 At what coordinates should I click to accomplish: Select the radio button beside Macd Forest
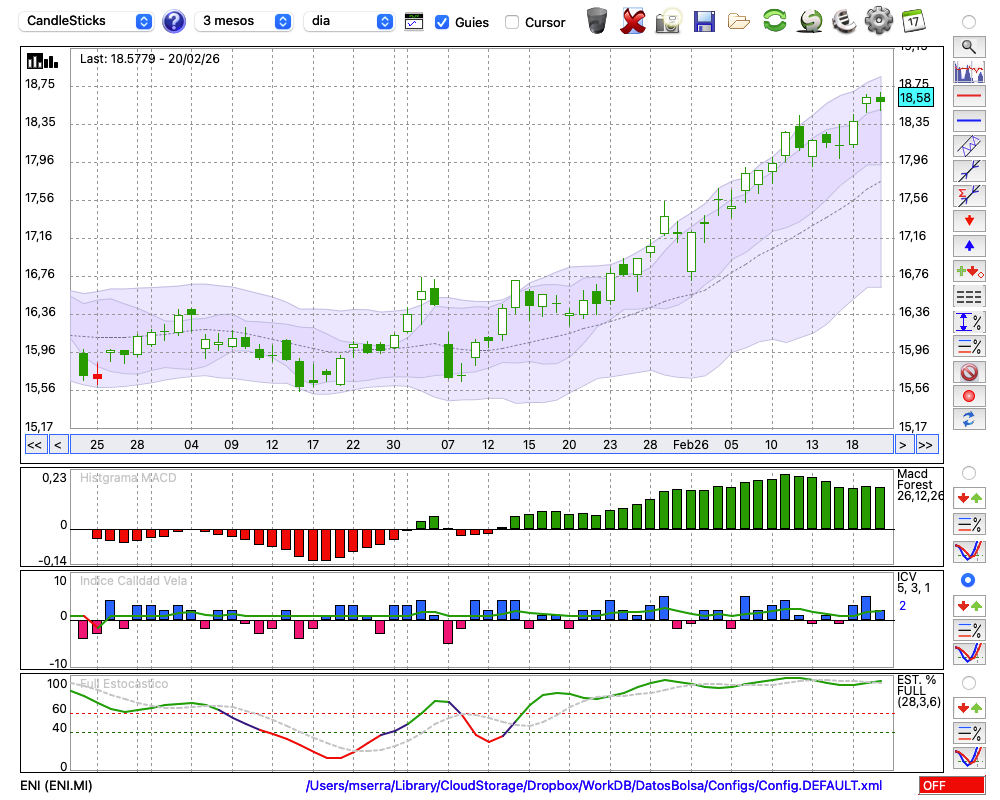[968, 472]
